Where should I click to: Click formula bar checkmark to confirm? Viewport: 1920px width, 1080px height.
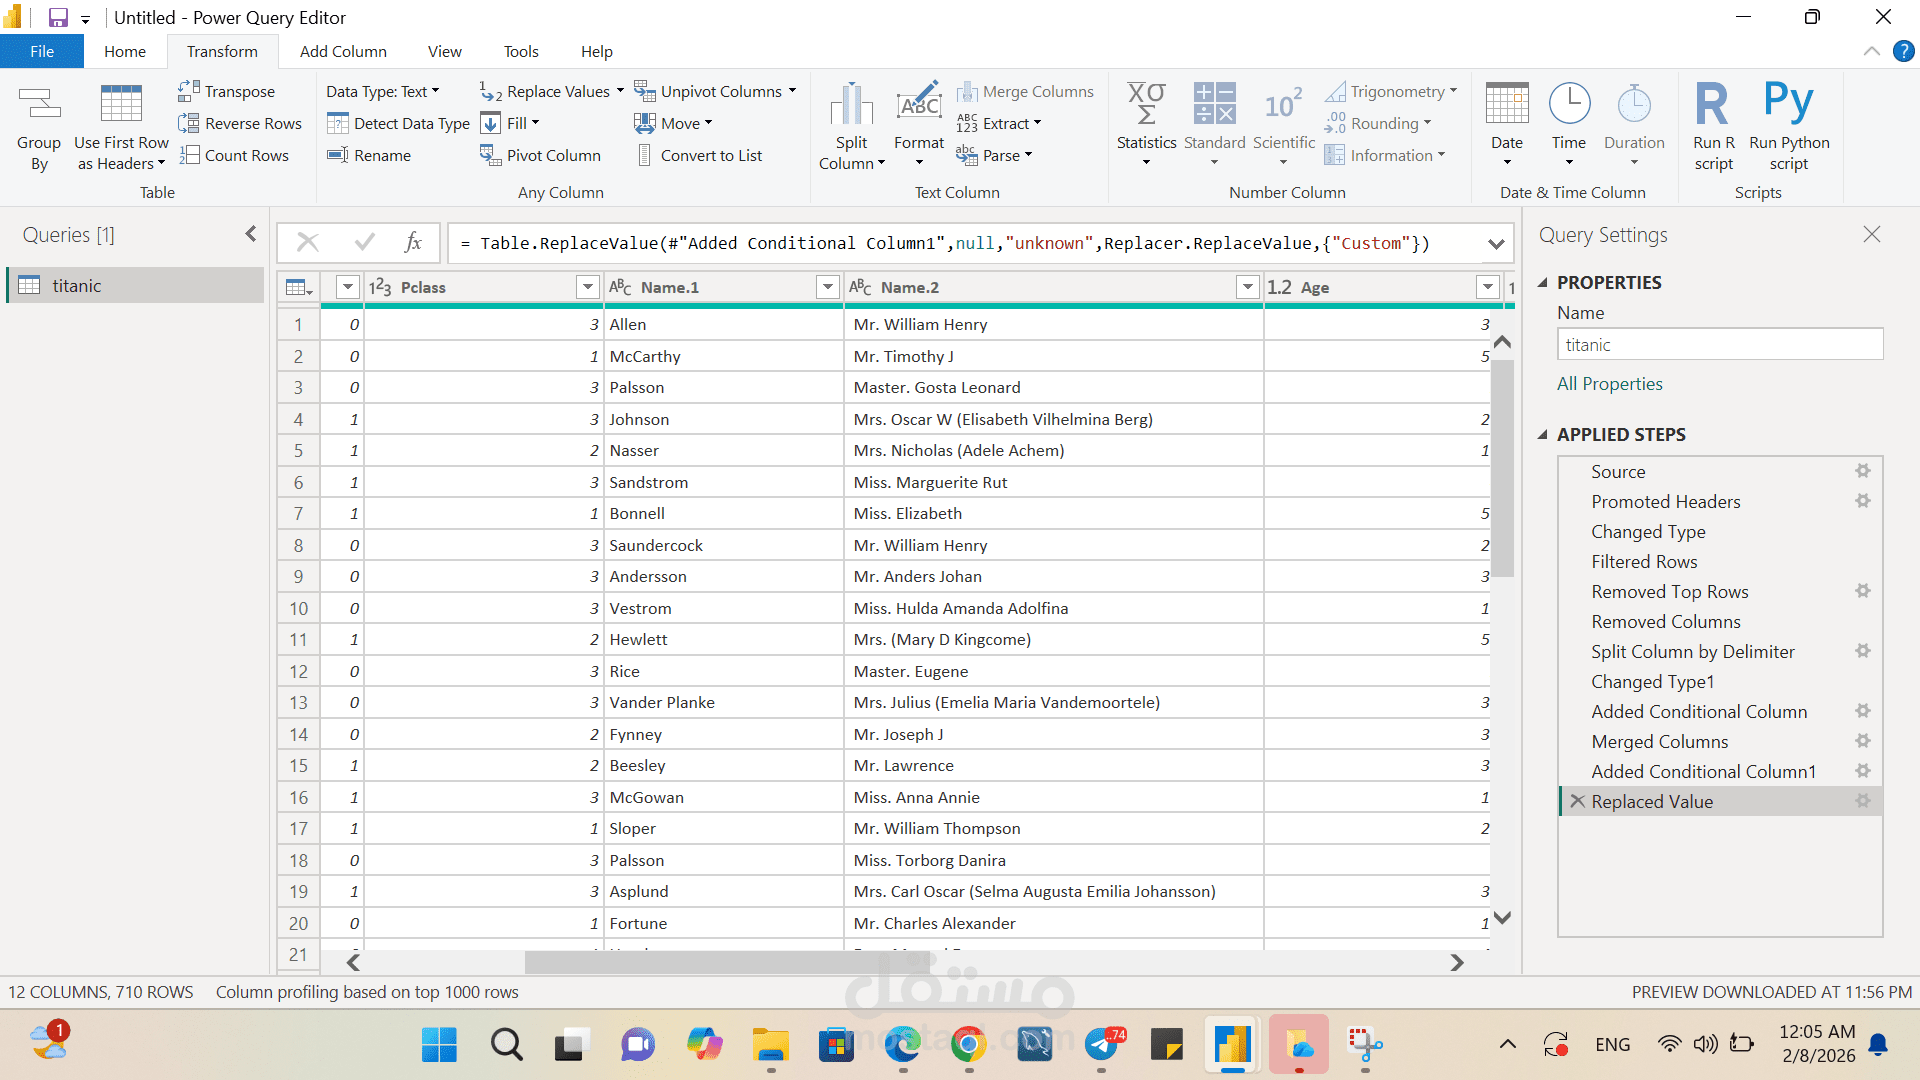pos(364,242)
